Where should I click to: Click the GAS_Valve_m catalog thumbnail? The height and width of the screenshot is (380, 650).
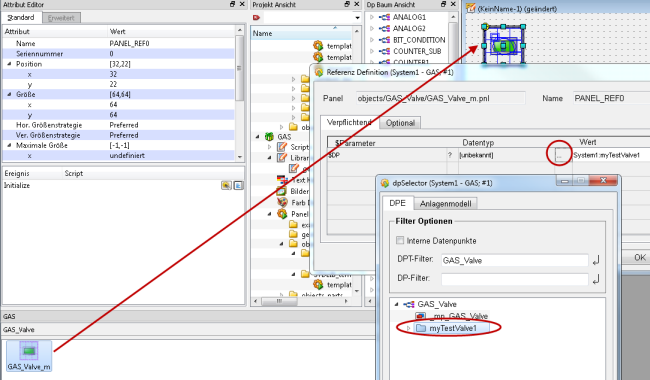29,356
